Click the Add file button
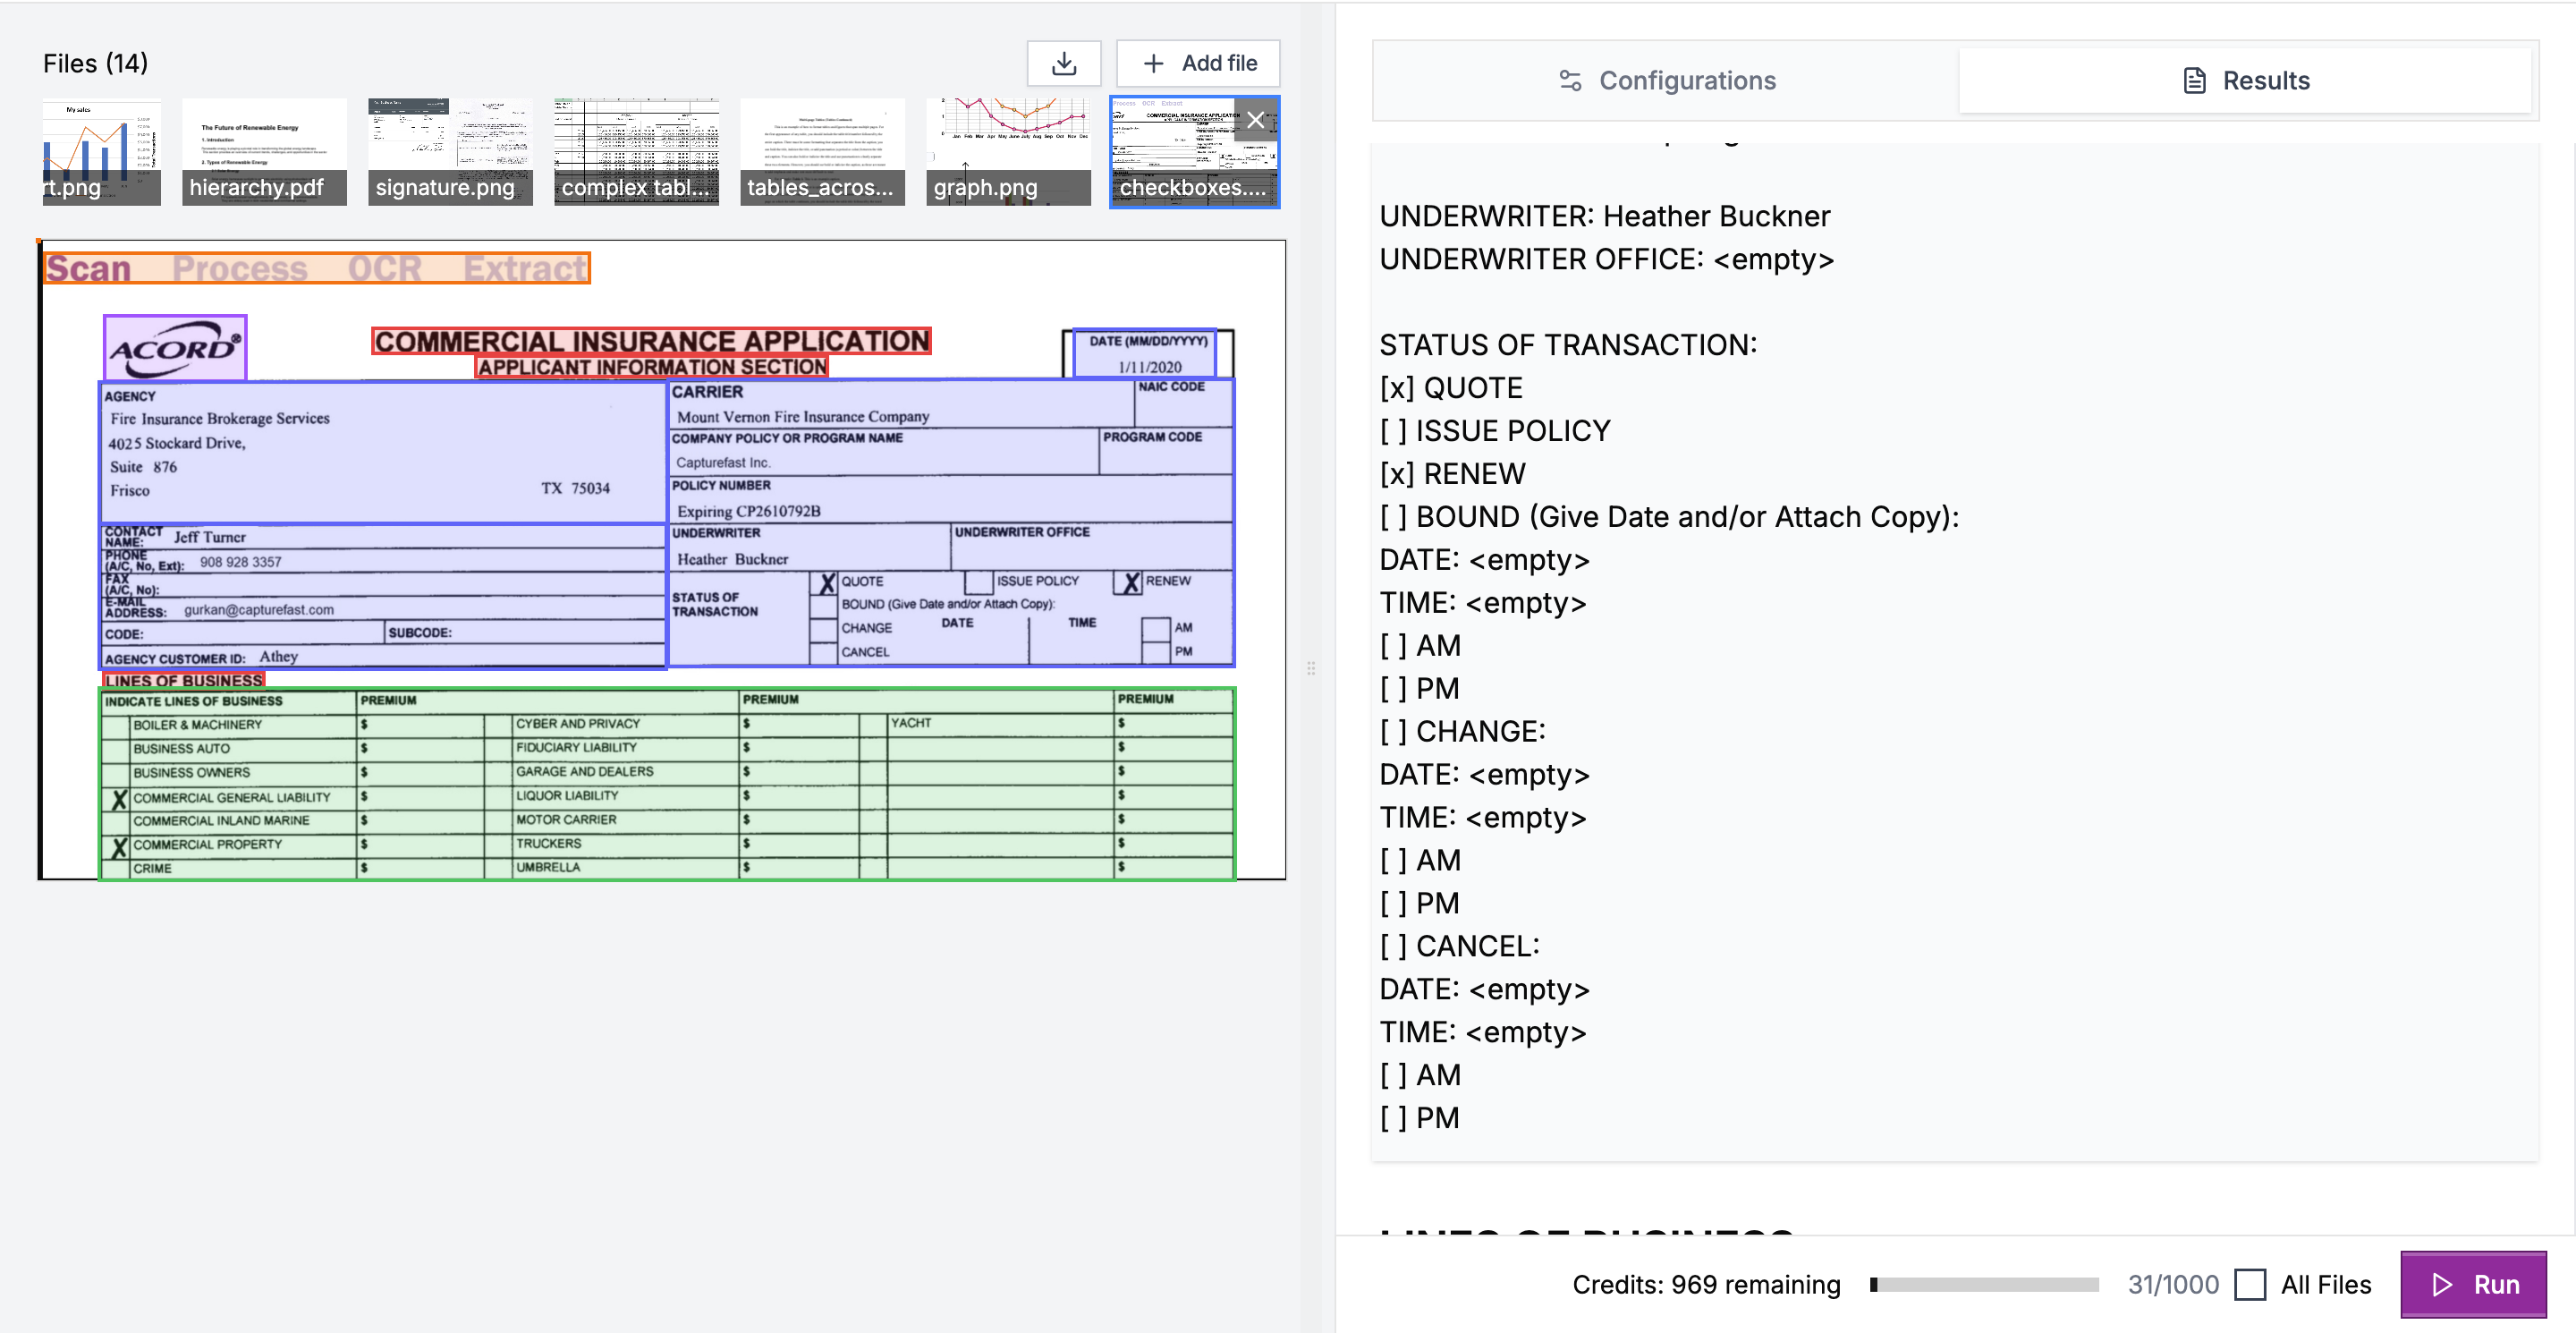 coord(1197,62)
